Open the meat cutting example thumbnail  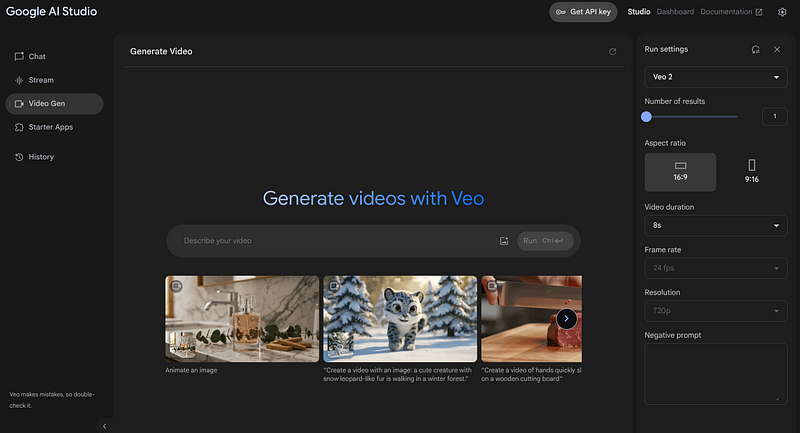tap(531, 319)
